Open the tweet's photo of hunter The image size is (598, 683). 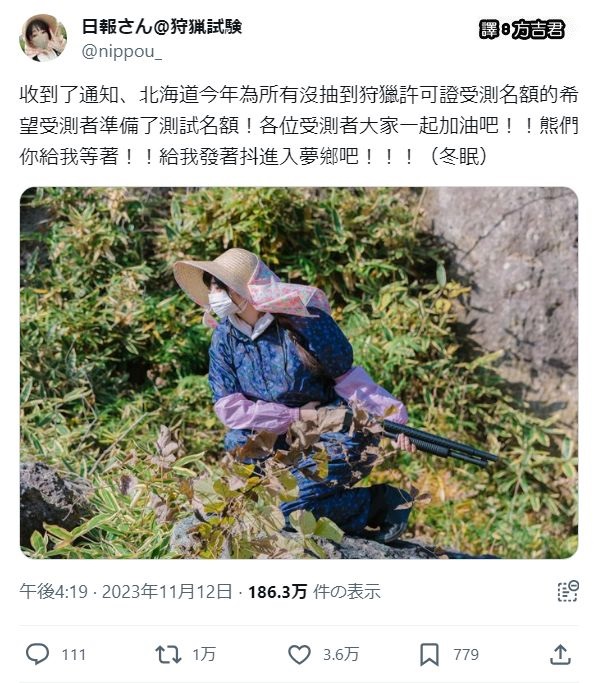(x=299, y=373)
